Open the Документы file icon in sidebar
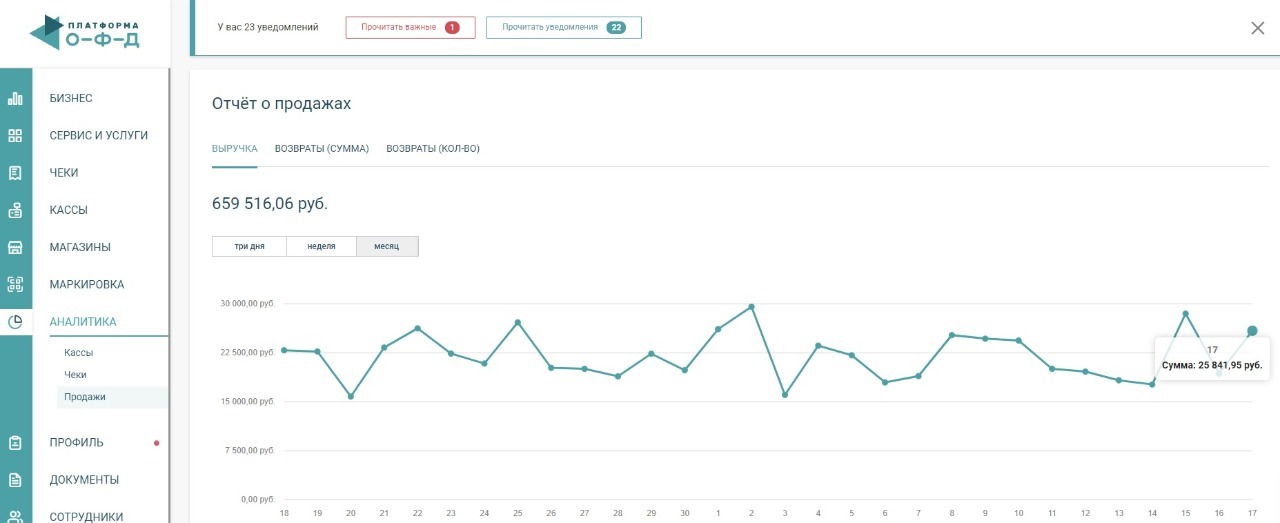 click(15, 479)
